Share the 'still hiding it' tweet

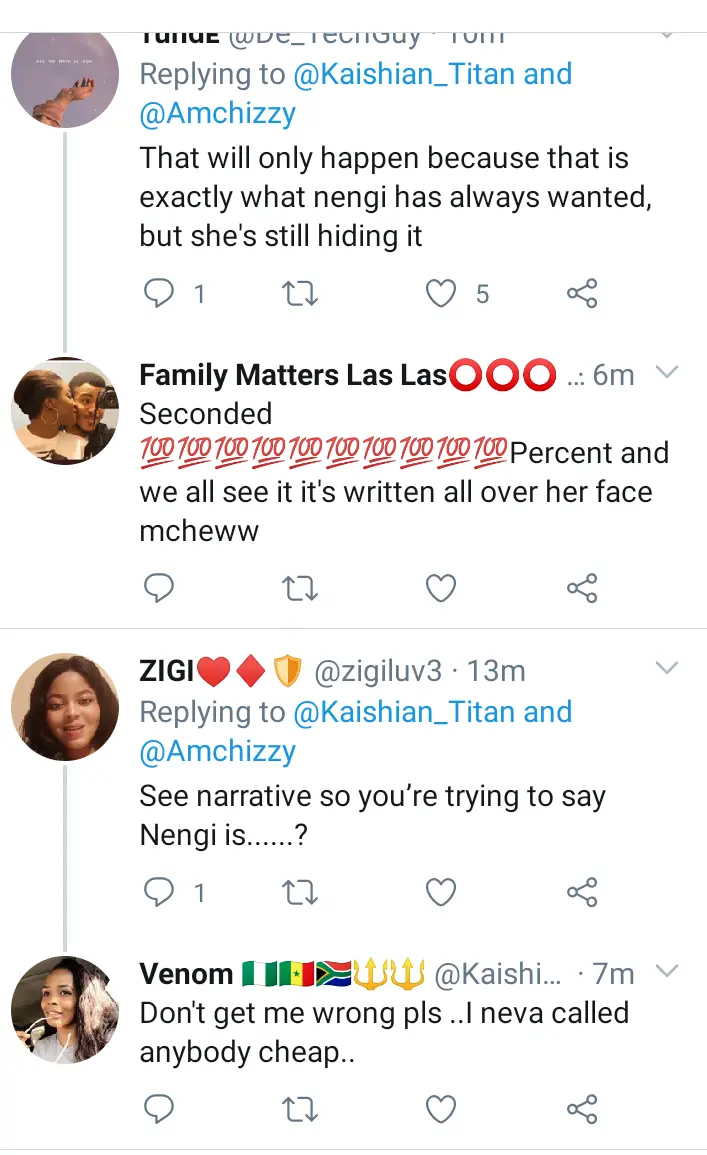[582, 293]
